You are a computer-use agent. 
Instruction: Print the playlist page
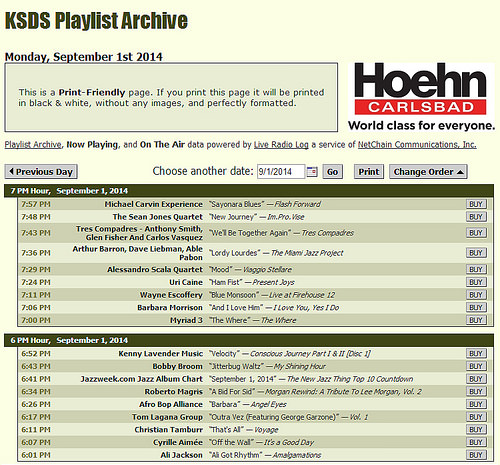[369, 172]
